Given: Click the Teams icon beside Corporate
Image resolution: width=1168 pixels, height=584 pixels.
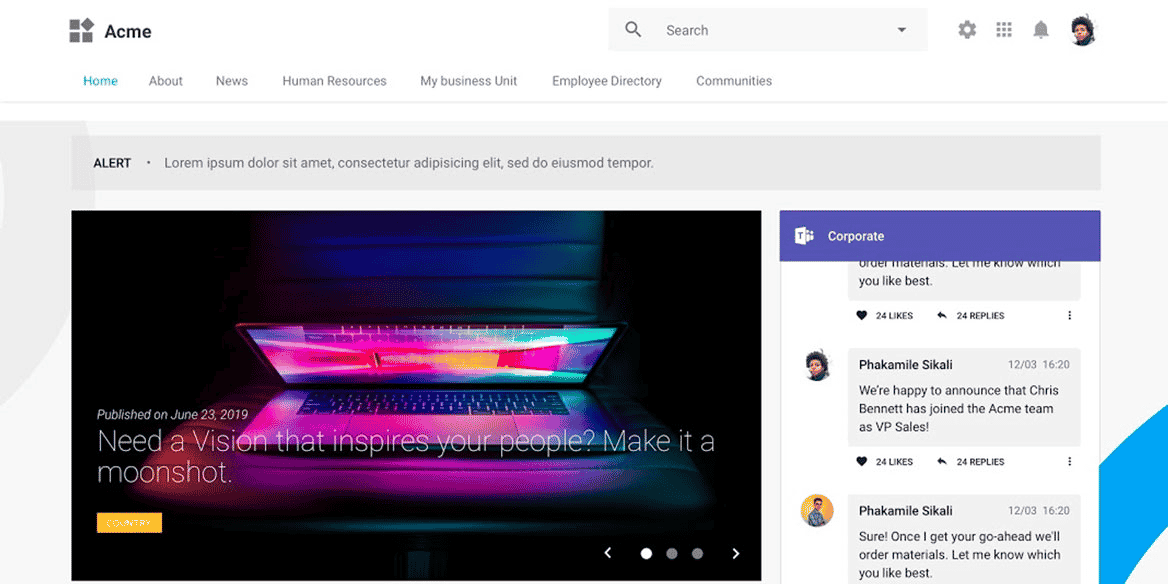Looking at the screenshot, I should point(804,236).
